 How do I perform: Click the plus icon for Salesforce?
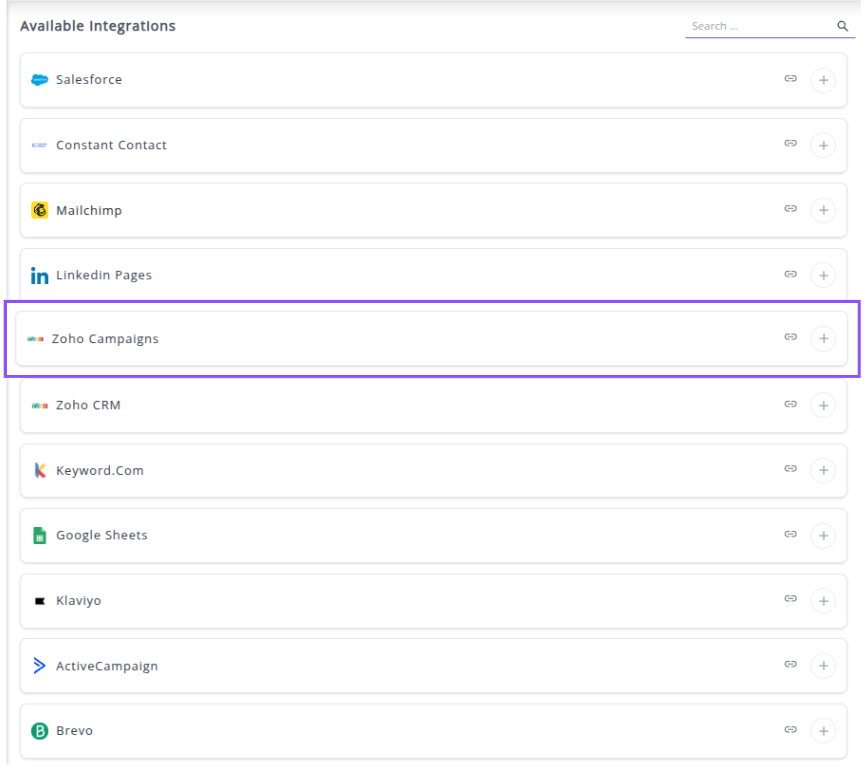[823, 80]
